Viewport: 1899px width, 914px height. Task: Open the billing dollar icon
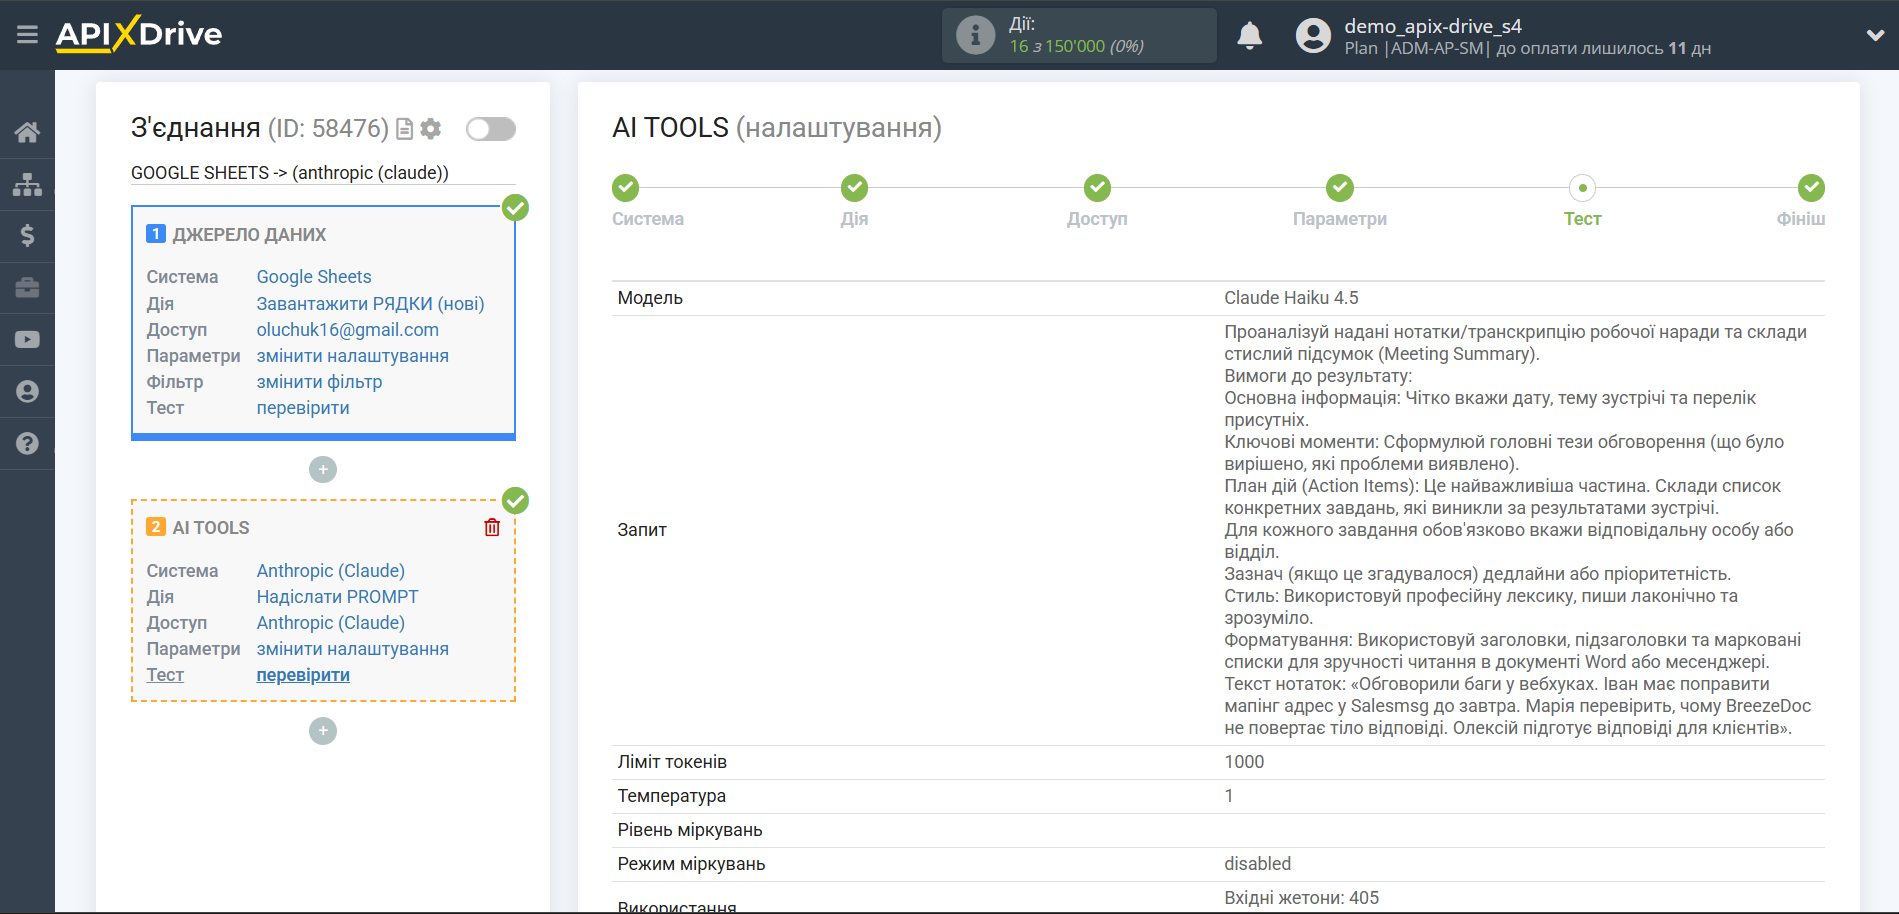[x=27, y=236]
